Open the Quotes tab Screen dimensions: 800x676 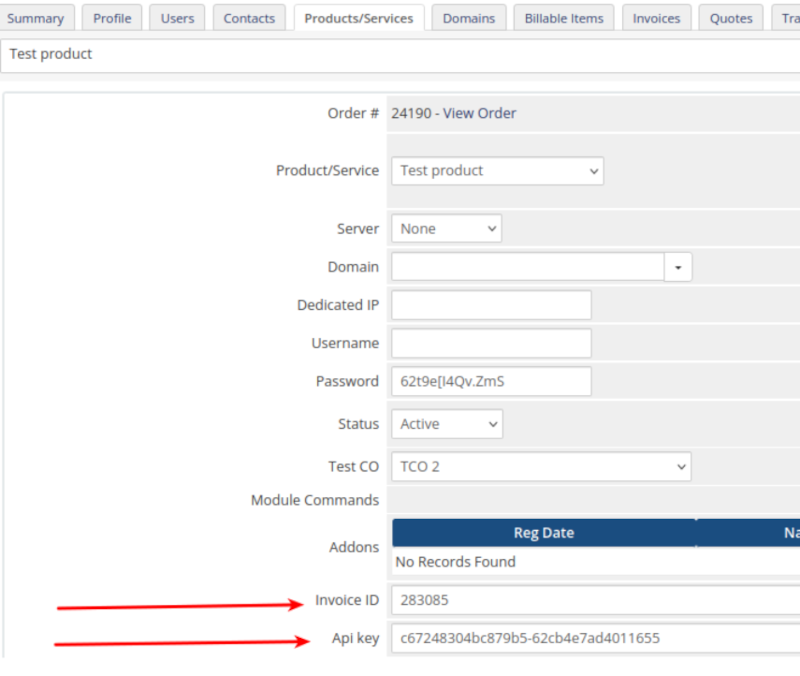731,18
